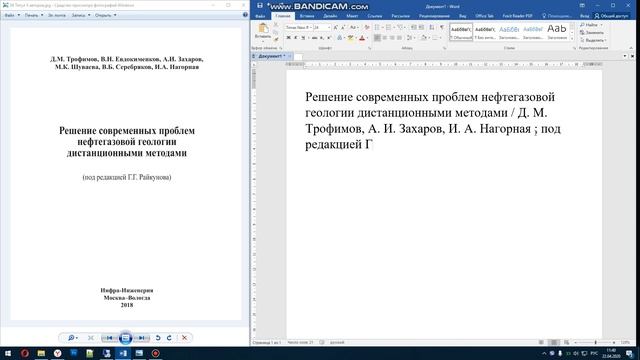Click the rotate counterclockwise icon
This screenshot has height=360, width=640.
(x=158, y=338)
